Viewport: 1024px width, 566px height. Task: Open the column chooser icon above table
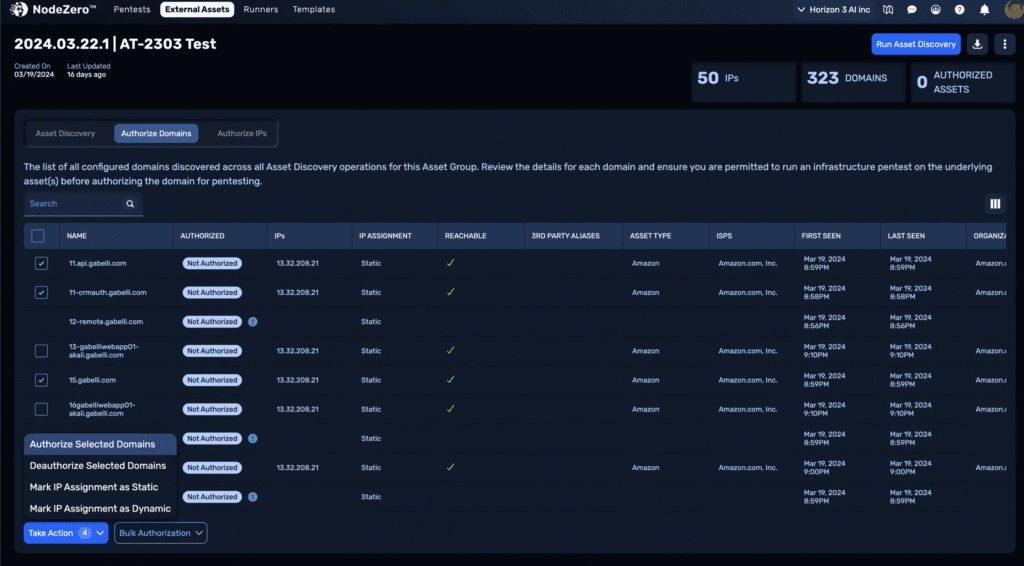(995, 204)
